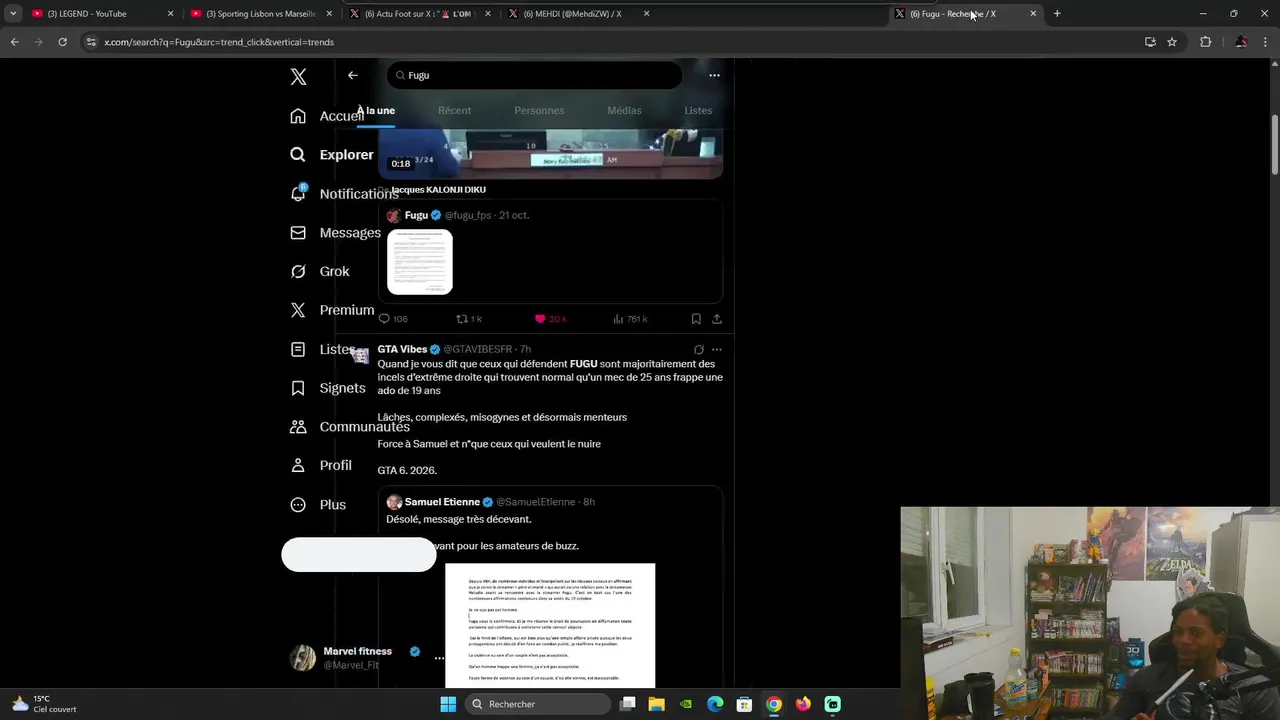Switch to the À la une tab
This screenshot has width=1280, height=720.
pyautogui.click(x=377, y=110)
